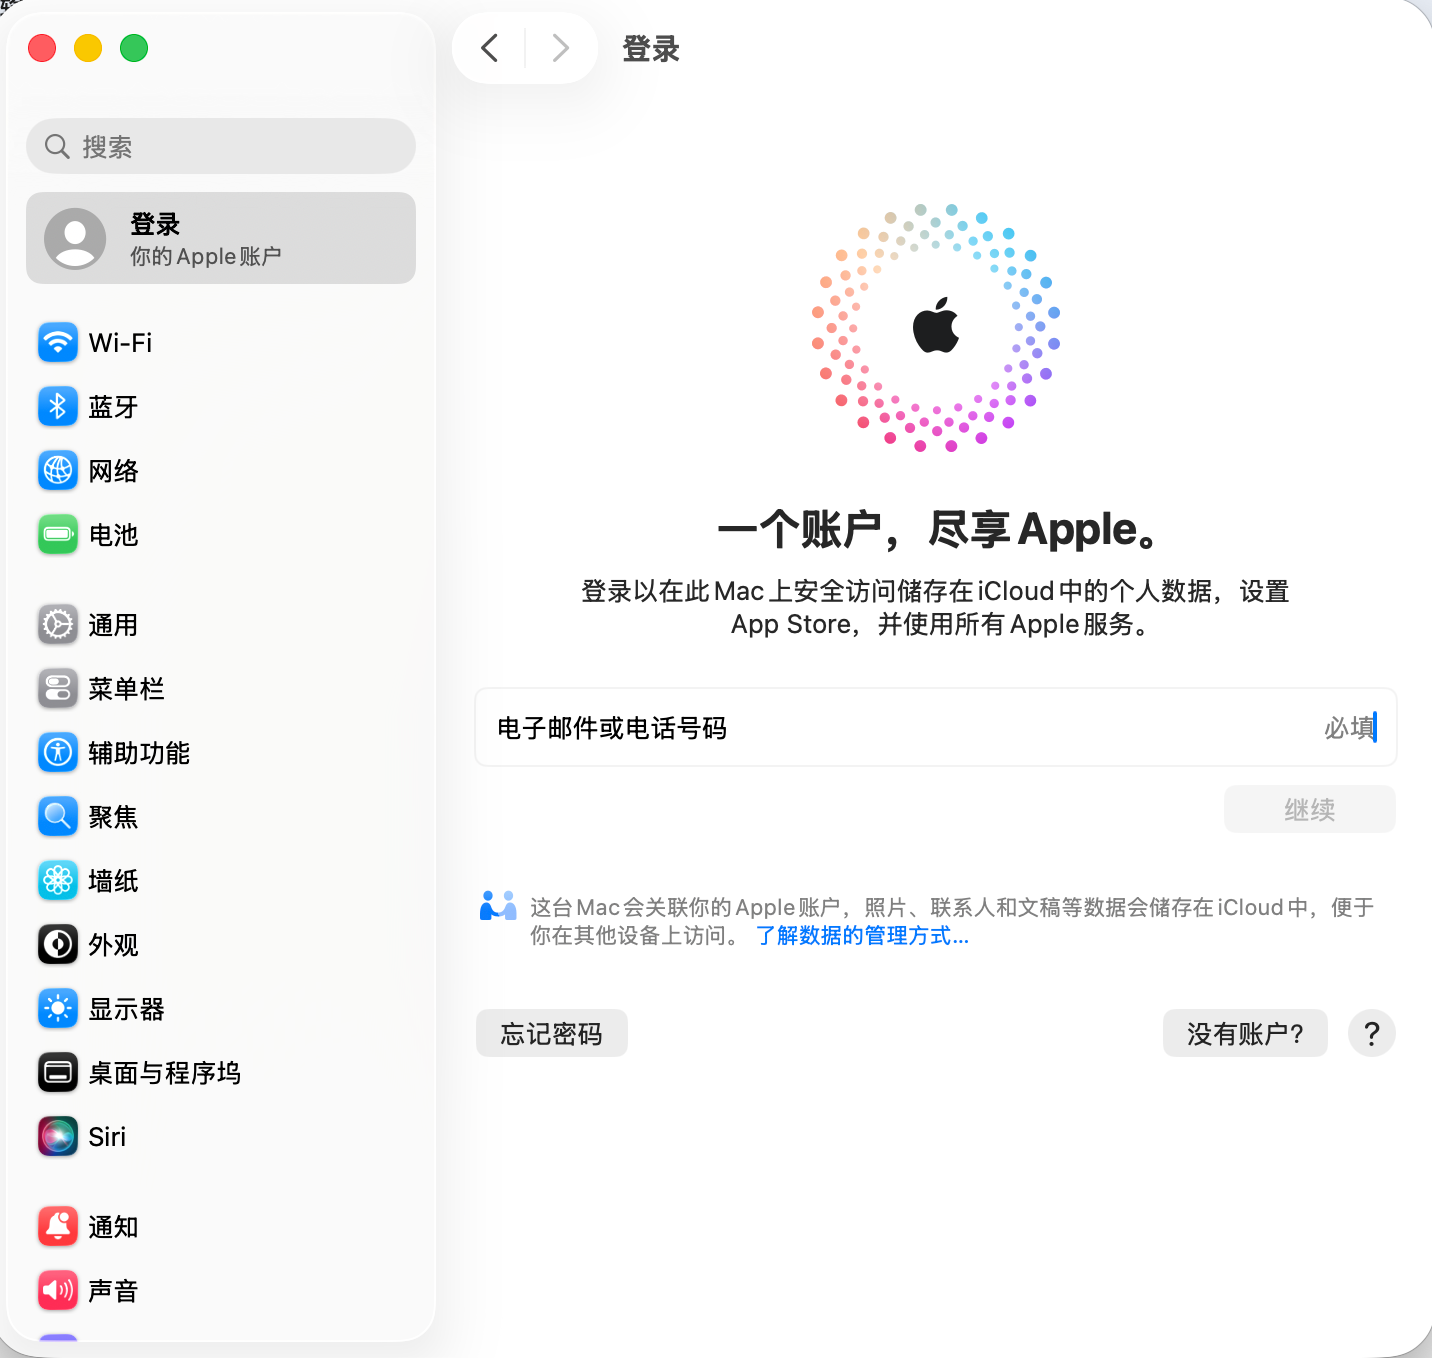
Task: Go back with the left chevron
Action: point(489,48)
